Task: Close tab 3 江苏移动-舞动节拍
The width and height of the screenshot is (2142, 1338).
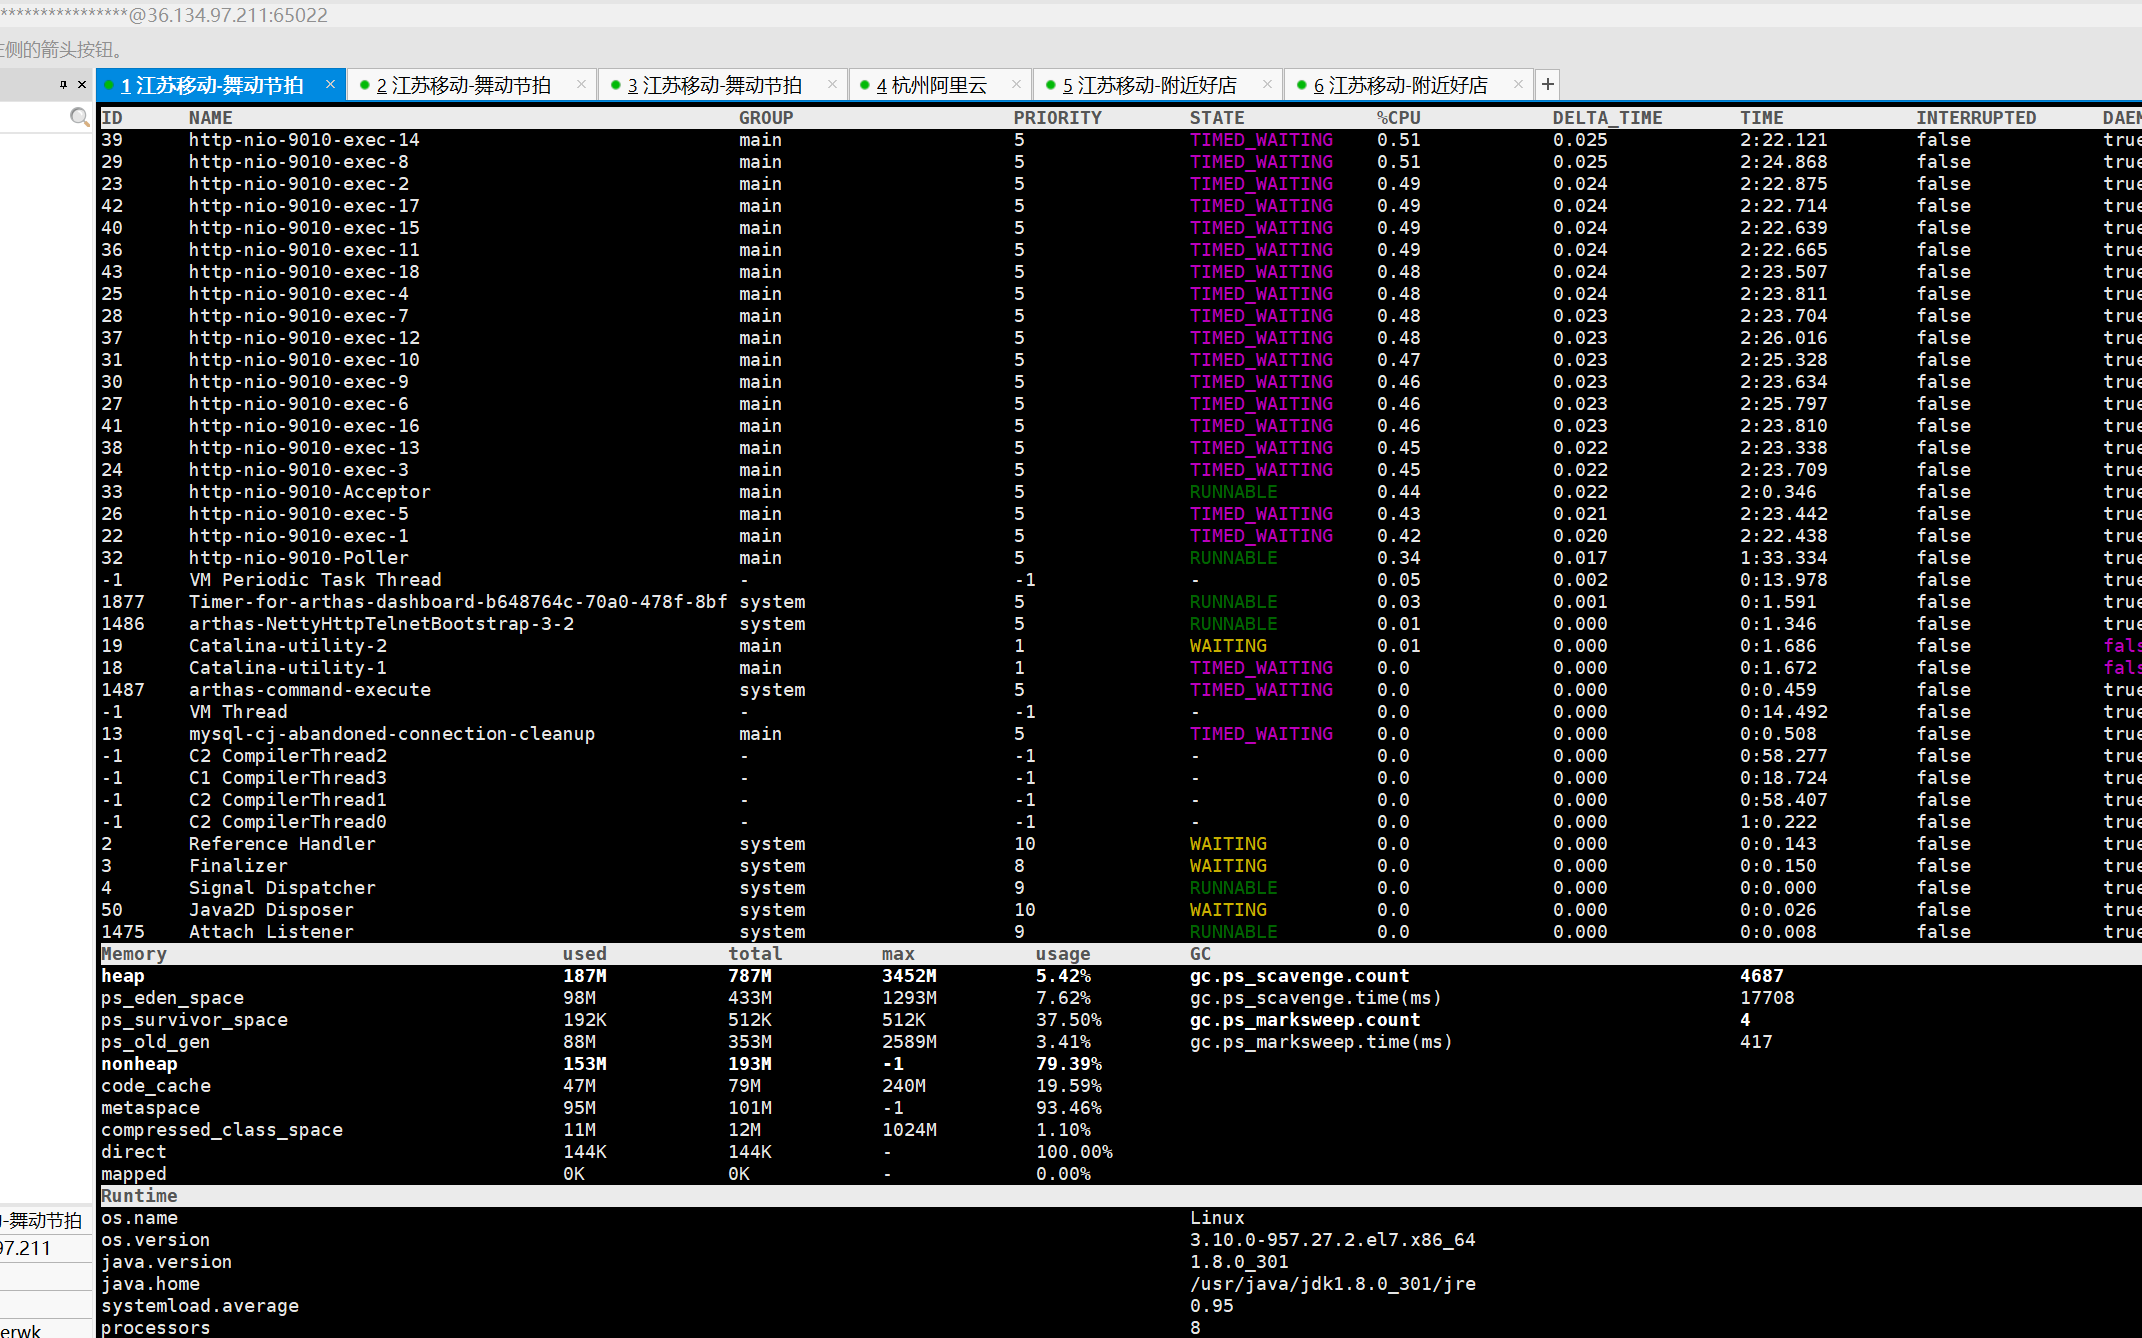Action: pyautogui.click(x=832, y=85)
